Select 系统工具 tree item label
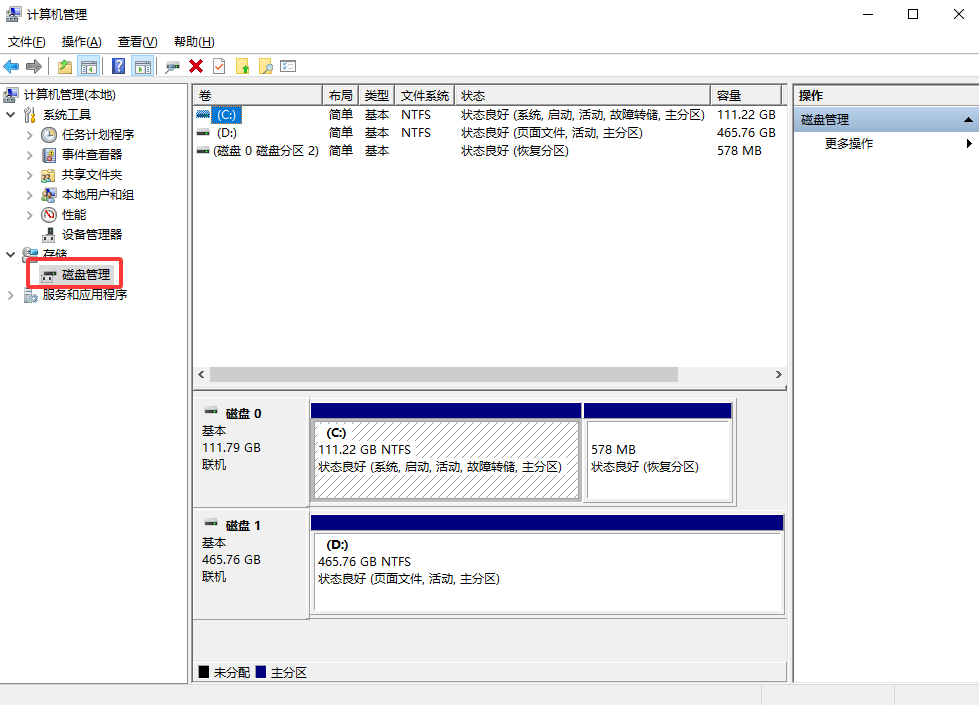 point(67,115)
